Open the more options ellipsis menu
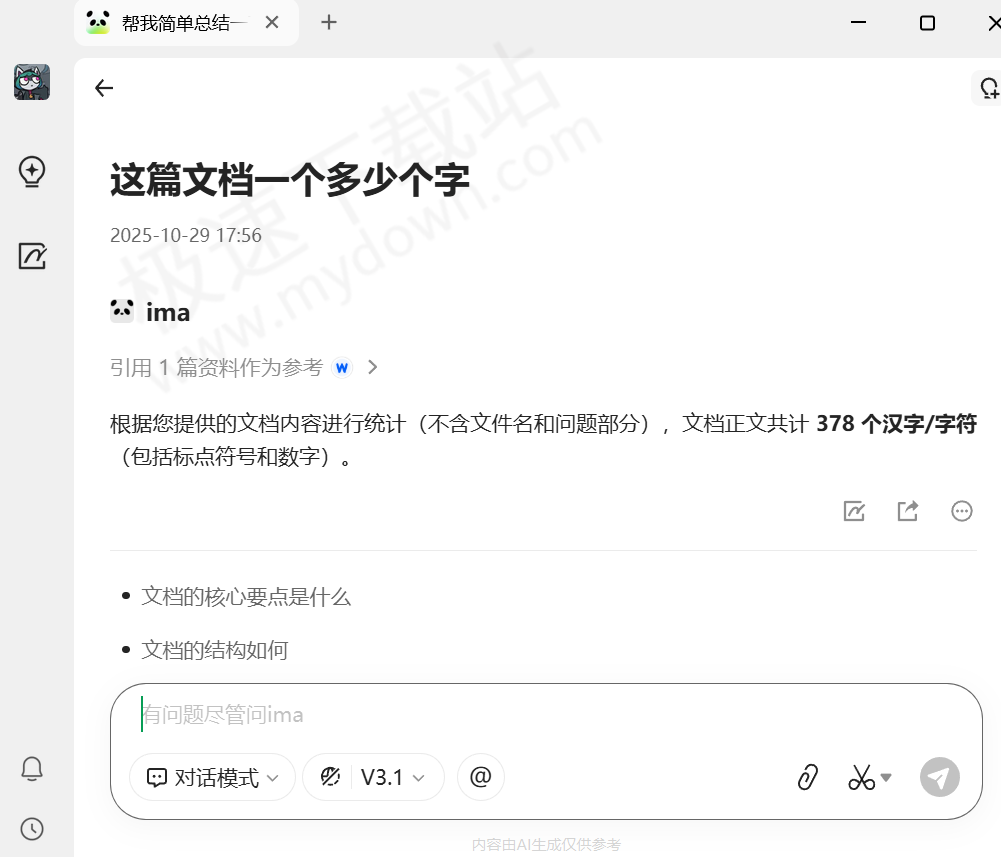This screenshot has height=857, width=1001. (x=962, y=511)
